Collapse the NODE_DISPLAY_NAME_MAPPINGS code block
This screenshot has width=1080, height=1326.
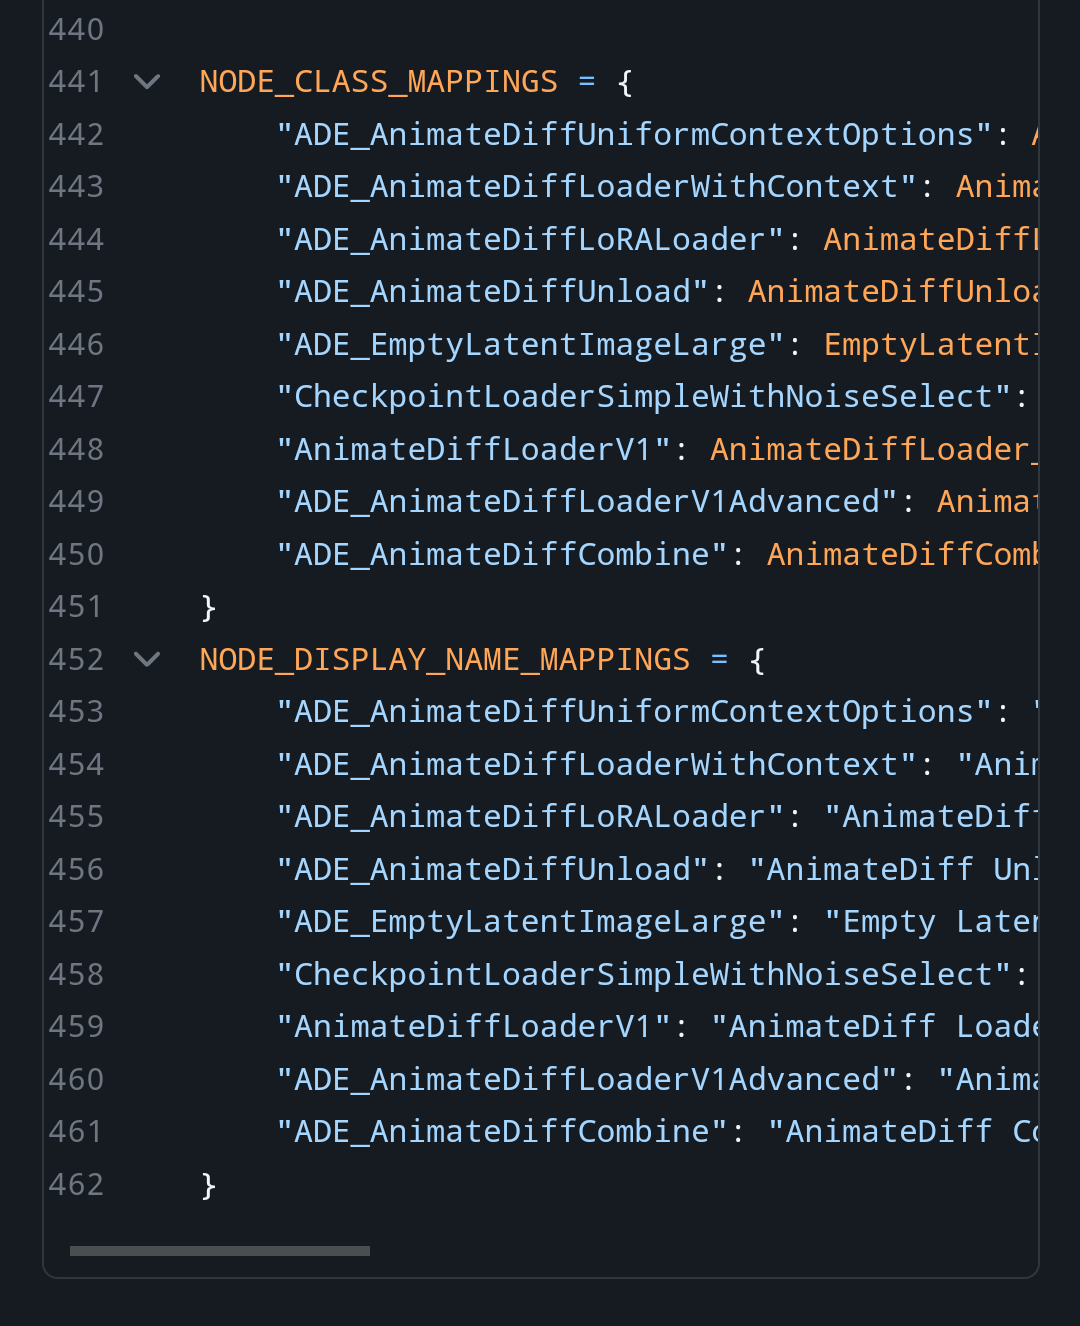(147, 659)
